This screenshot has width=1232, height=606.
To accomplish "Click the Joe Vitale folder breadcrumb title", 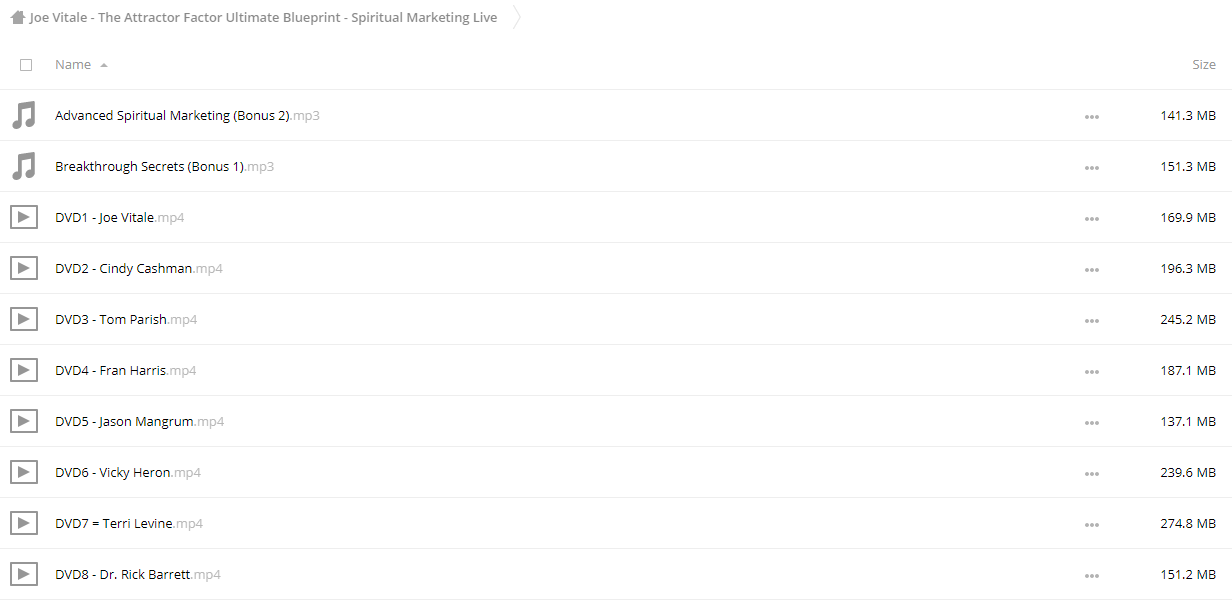I will point(263,17).
